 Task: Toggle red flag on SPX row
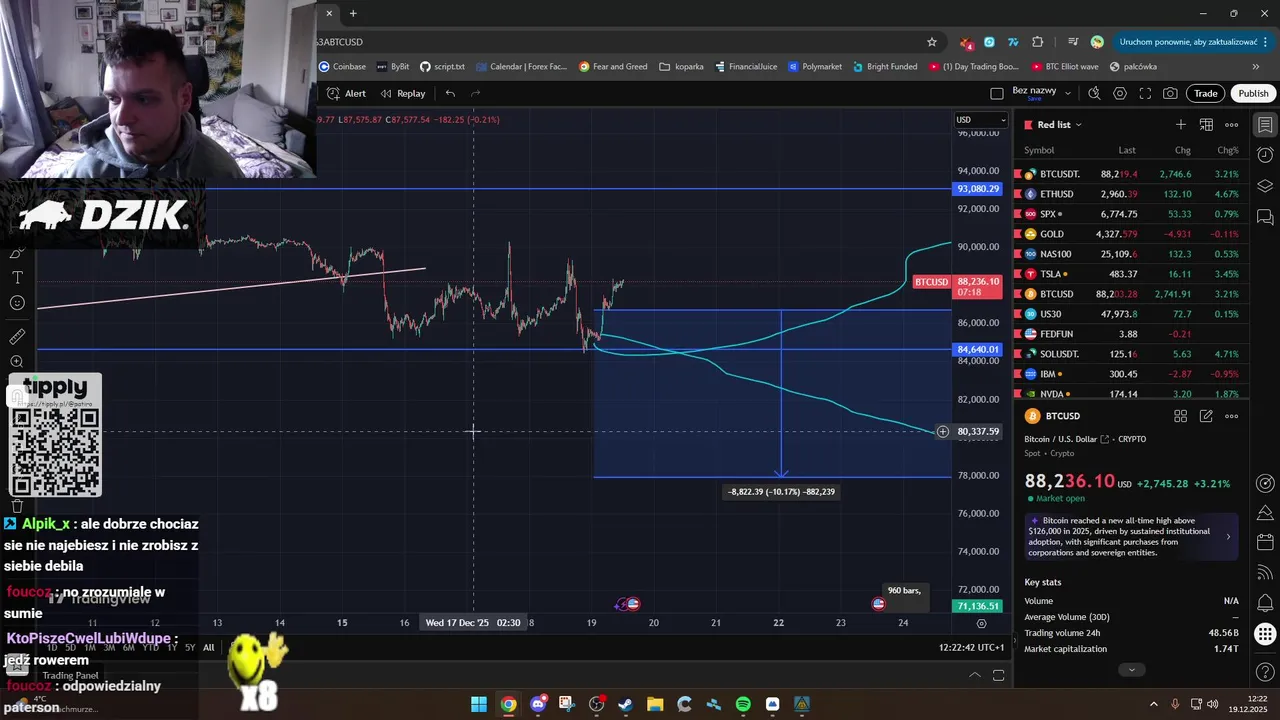coord(1018,214)
